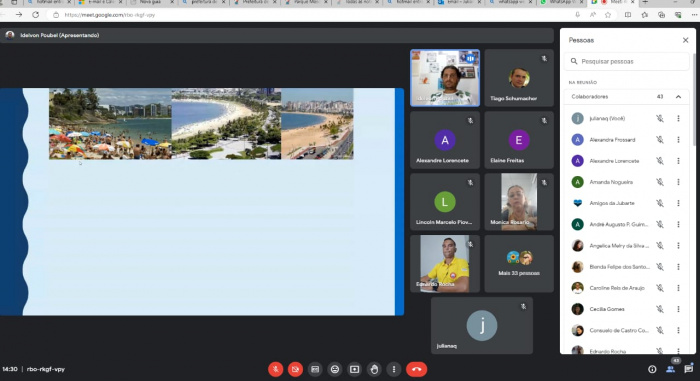700x381 pixels.
Task: Open more options in call controls
Action: click(394, 369)
